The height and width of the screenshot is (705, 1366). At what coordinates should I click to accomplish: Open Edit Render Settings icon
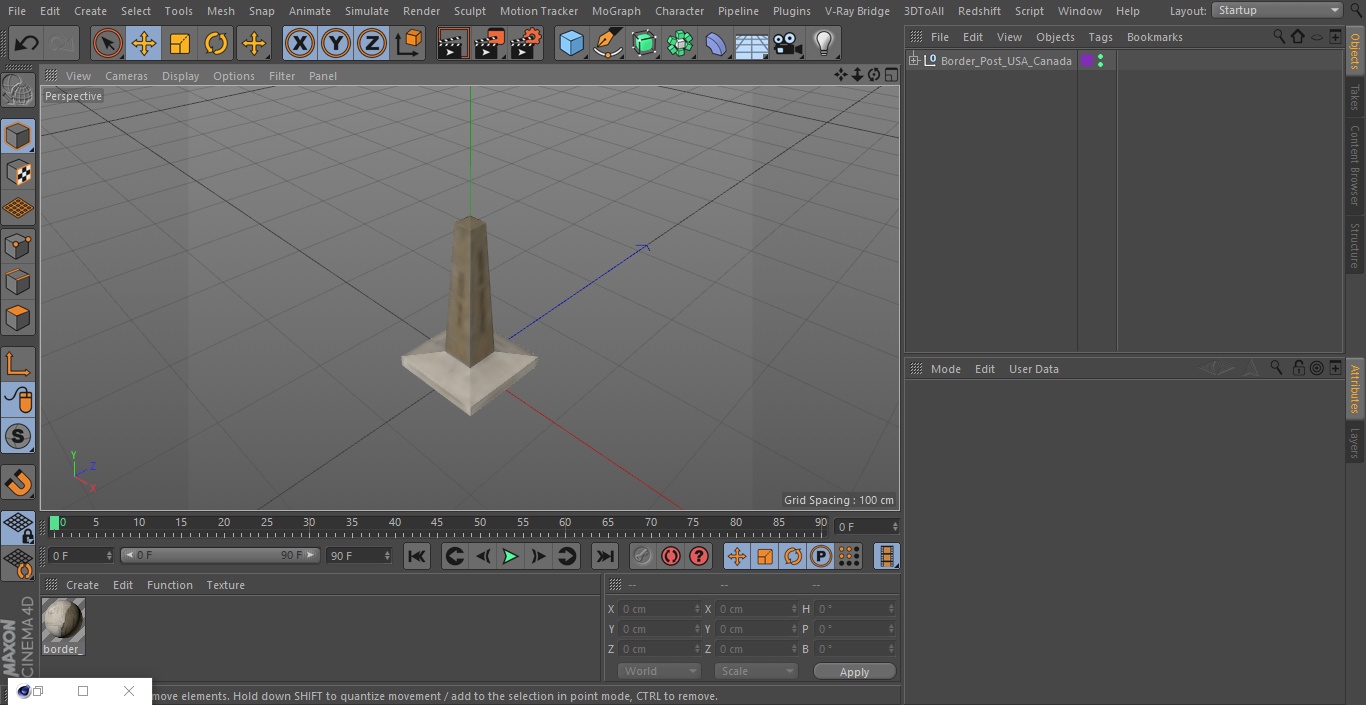pyautogui.click(x=526, y=43)
